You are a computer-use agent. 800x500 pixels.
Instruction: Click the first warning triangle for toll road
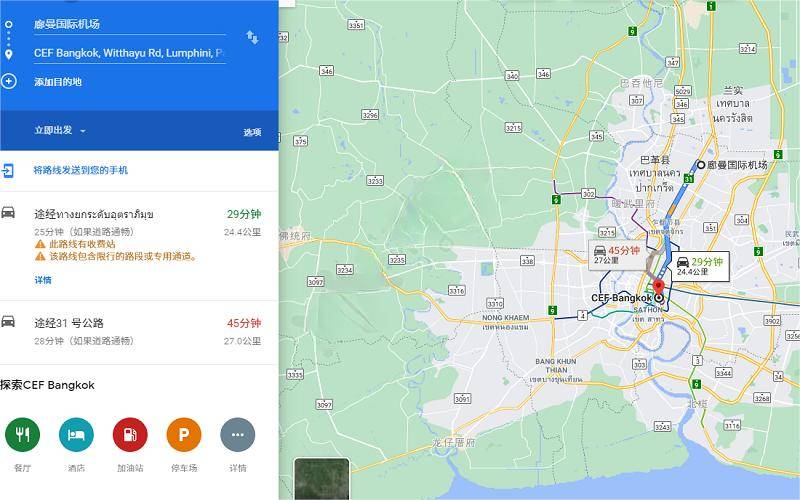[x=40, y=244]
